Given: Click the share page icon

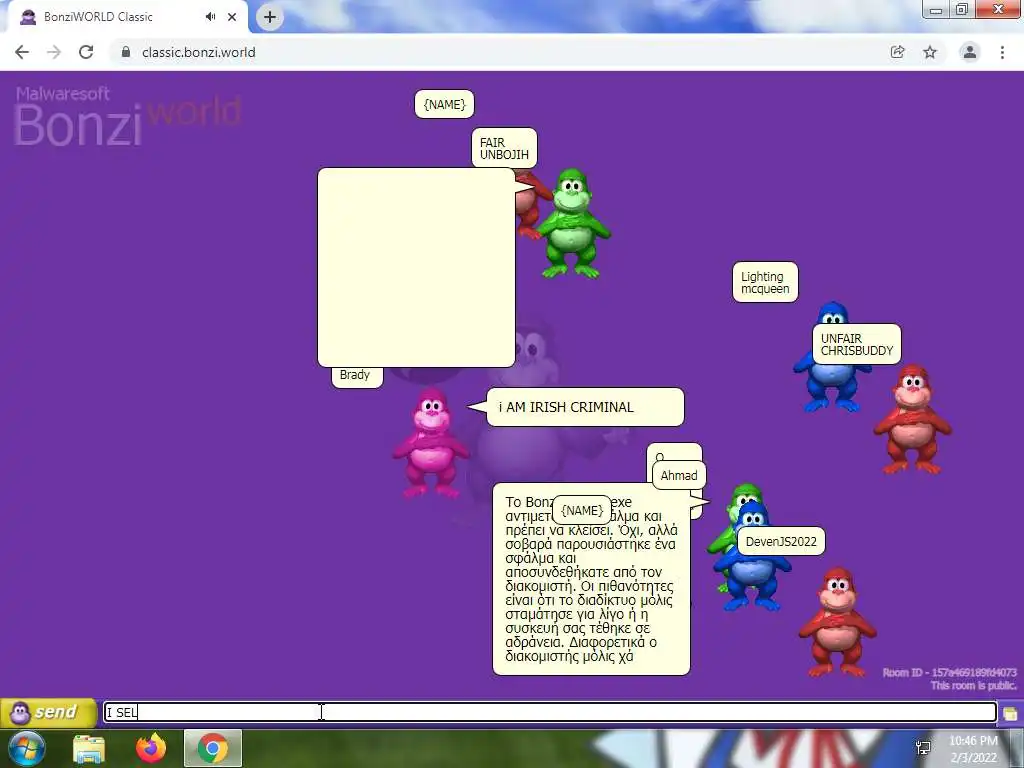Looking at the screenshot, I should tap(898, 52).
